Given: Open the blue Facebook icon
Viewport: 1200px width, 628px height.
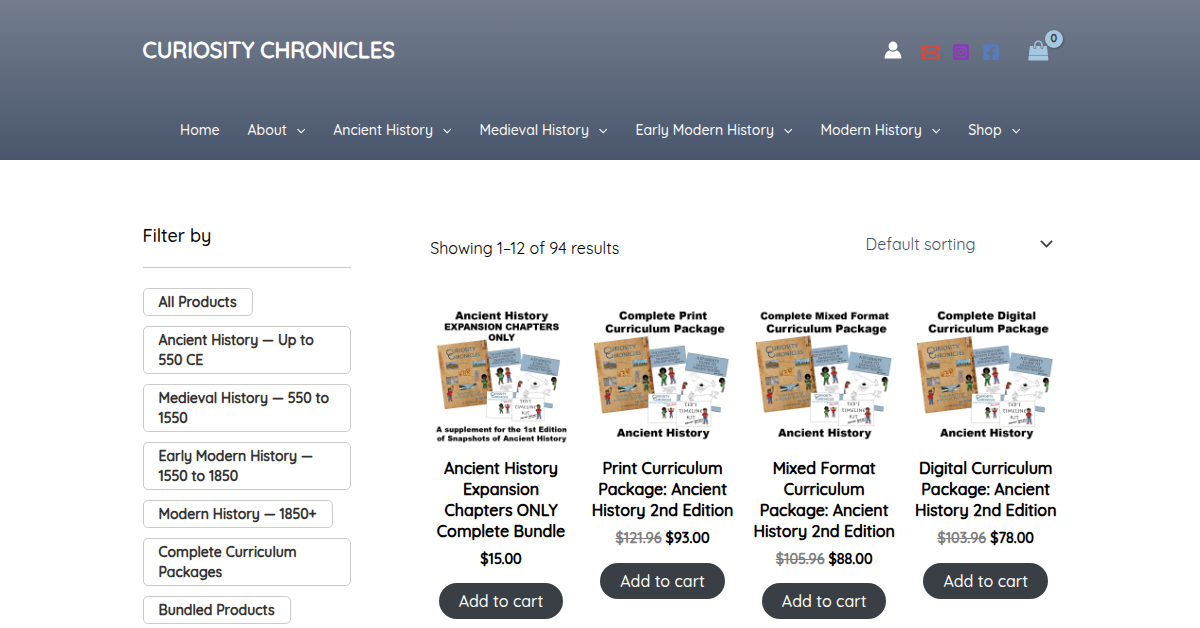Looking at the screenshot, I should pyautogui.click(x=991, y=52).
